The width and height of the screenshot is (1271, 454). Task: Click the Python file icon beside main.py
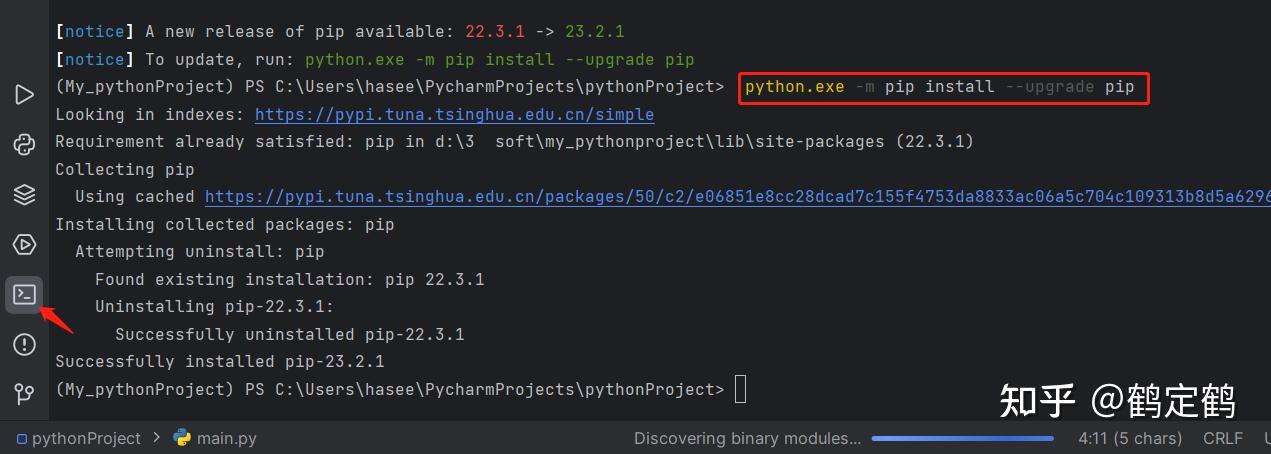[x=182, y=438]
